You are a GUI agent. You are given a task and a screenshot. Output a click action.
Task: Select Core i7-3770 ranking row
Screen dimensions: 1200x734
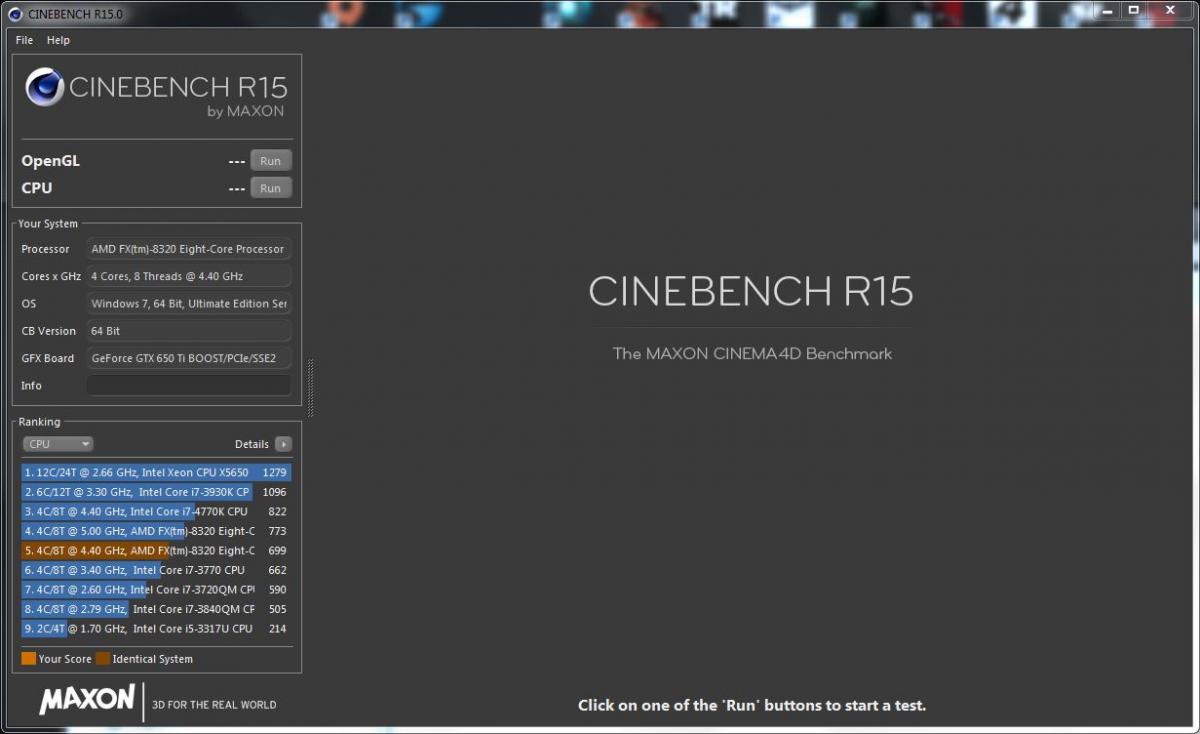(156, 570)
